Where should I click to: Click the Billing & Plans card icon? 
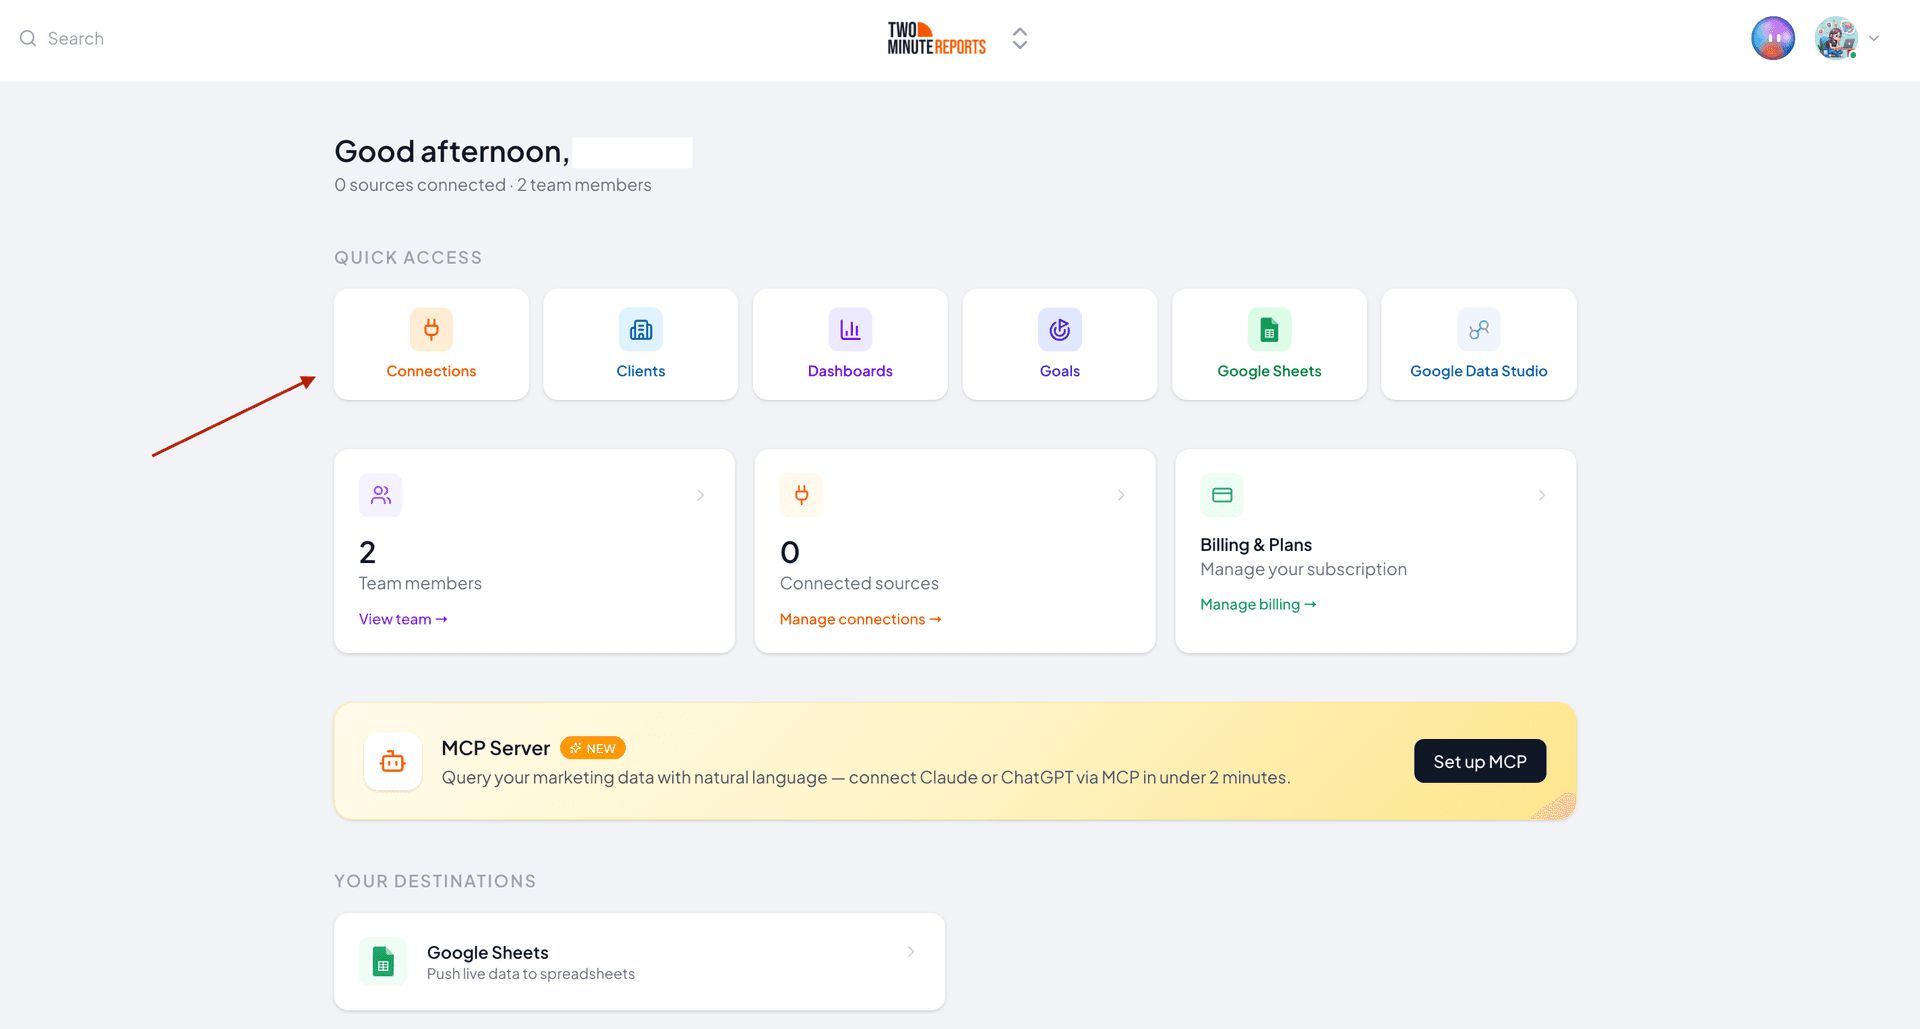(x=1222, y=495)
